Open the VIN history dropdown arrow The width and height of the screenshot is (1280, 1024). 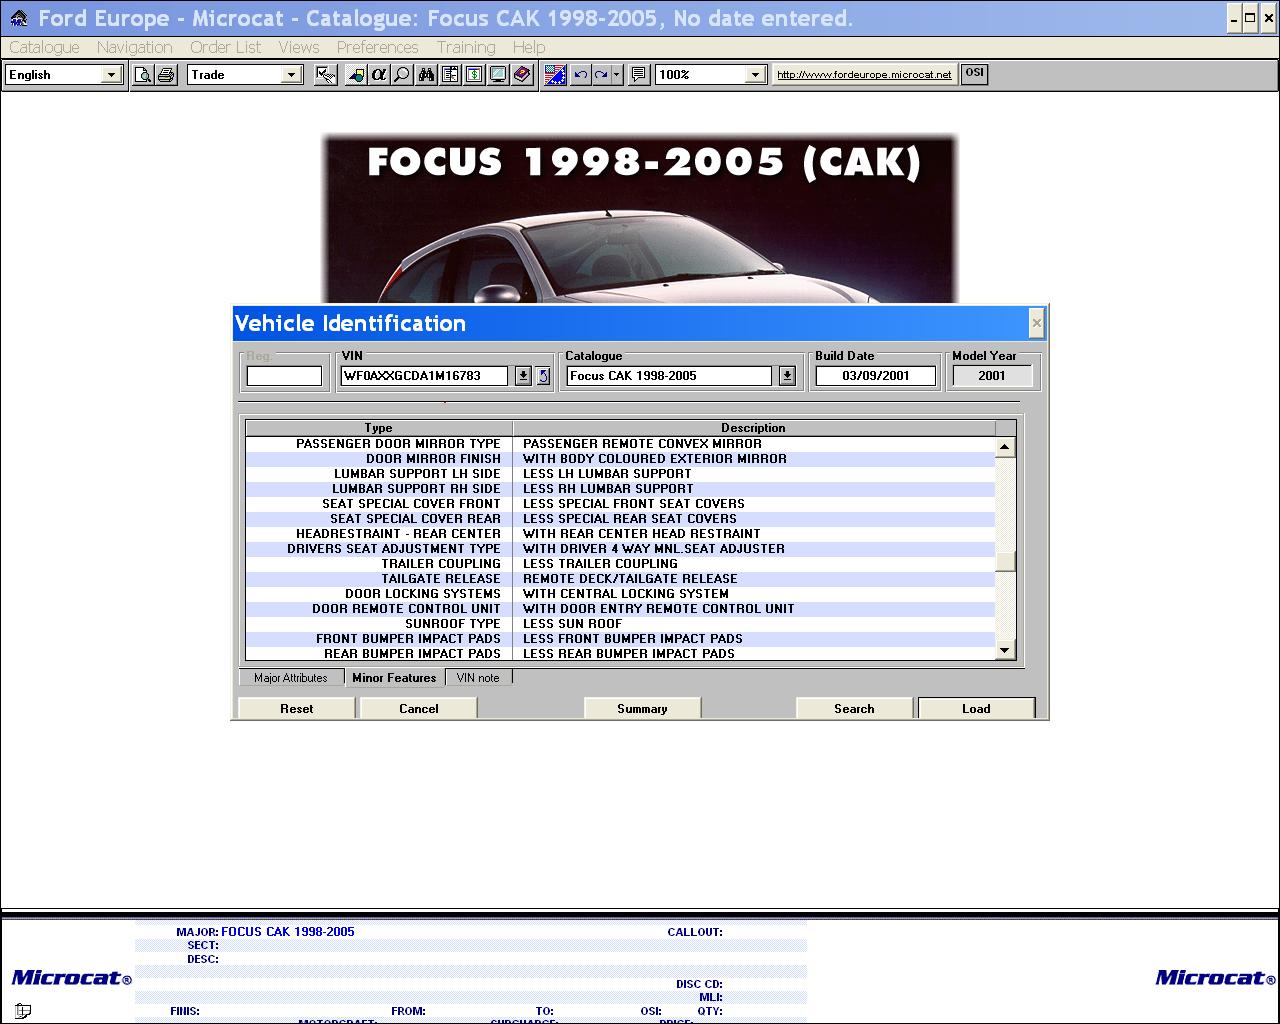523,376
